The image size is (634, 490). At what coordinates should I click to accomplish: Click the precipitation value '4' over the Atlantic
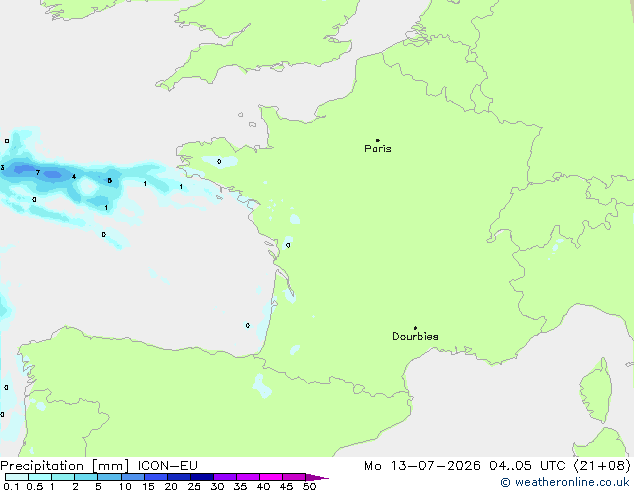pyautogui.click(x=74, y=177)
